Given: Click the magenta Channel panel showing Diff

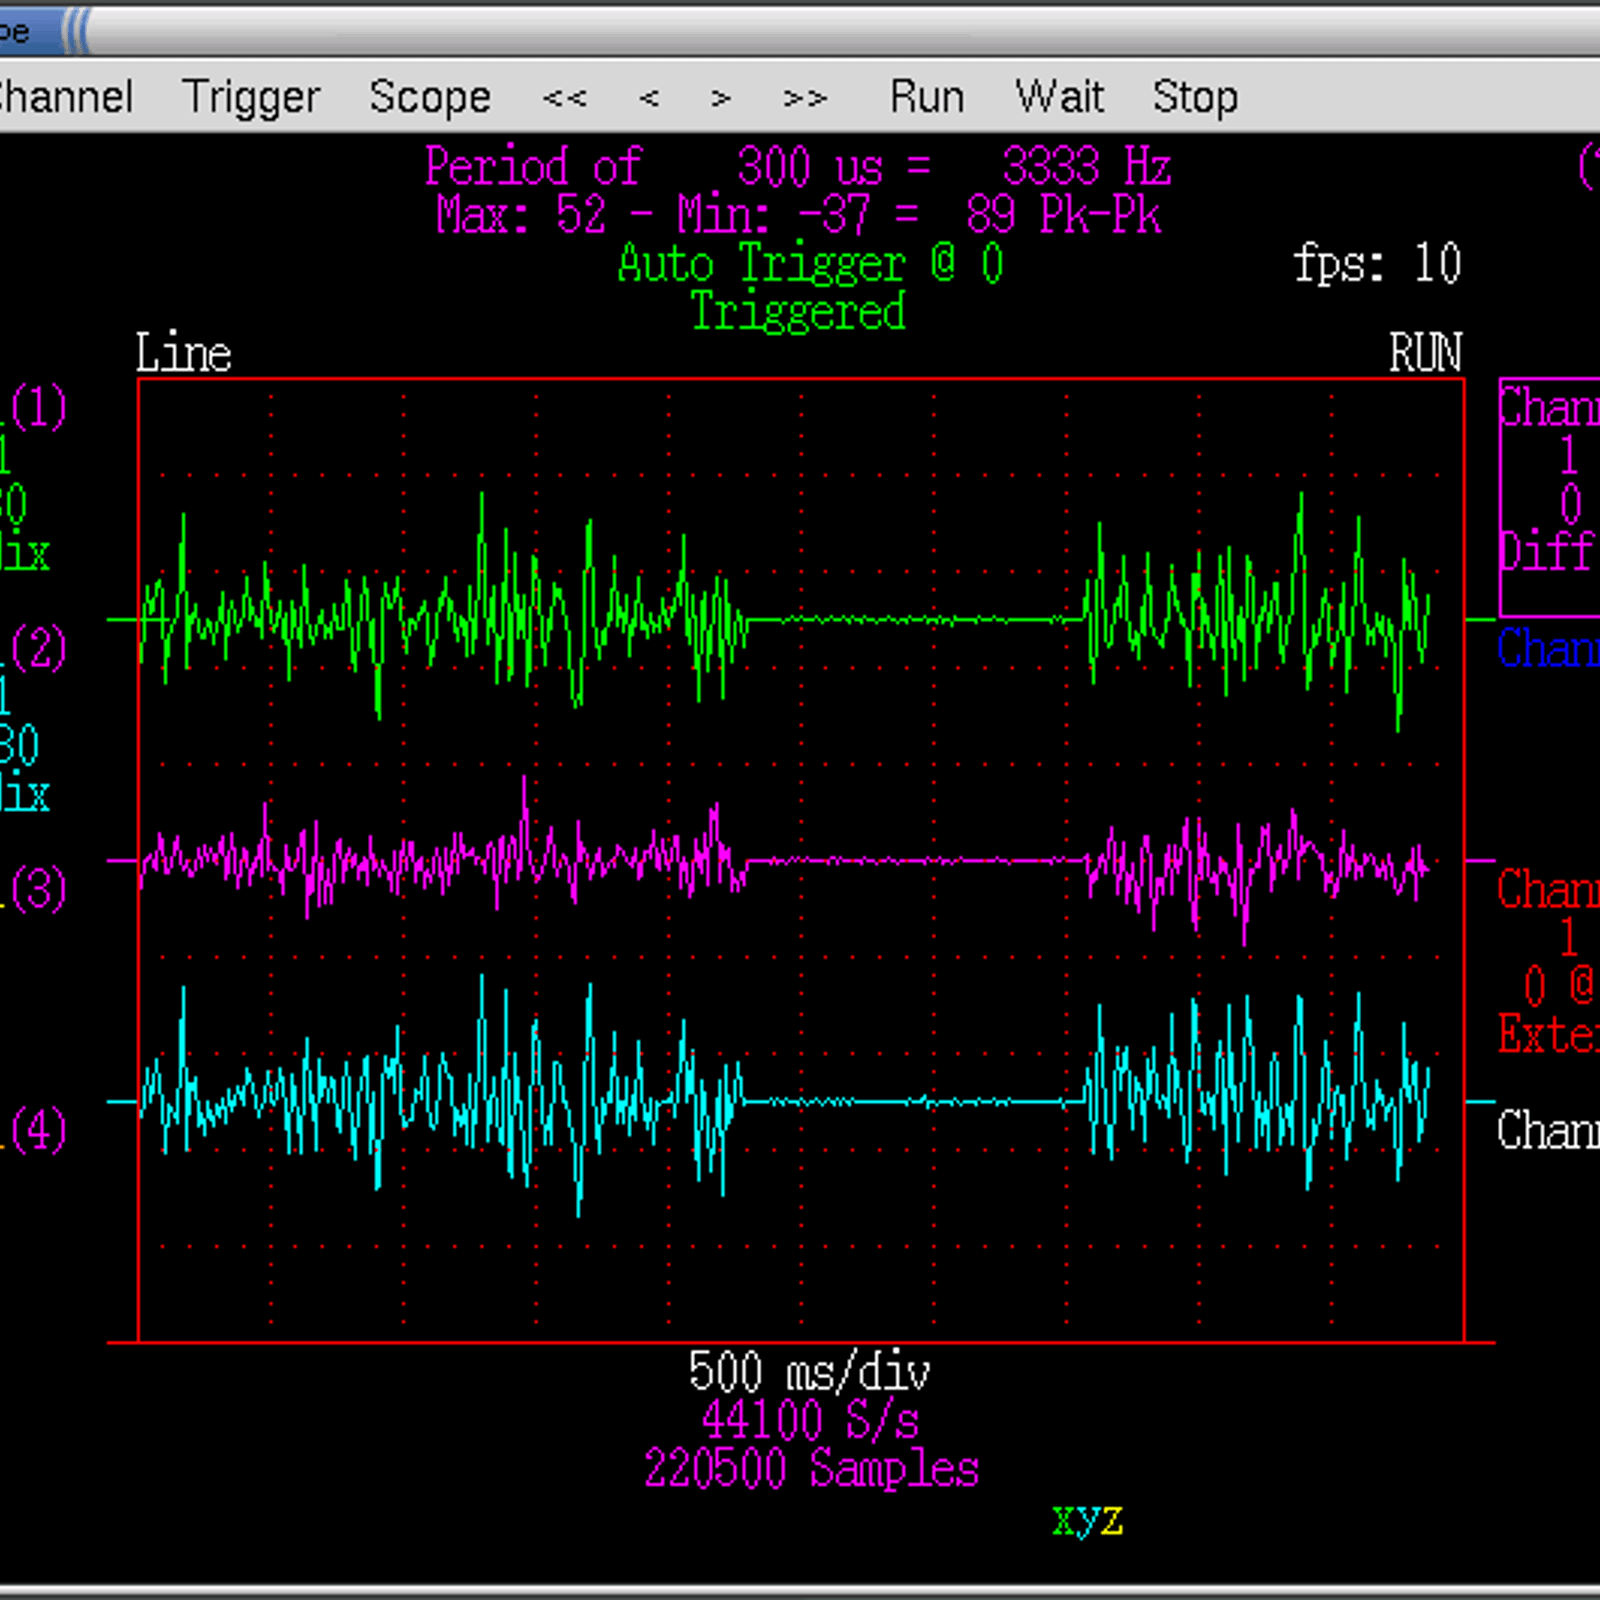Looking at the screenshot, I should 1549,497.
